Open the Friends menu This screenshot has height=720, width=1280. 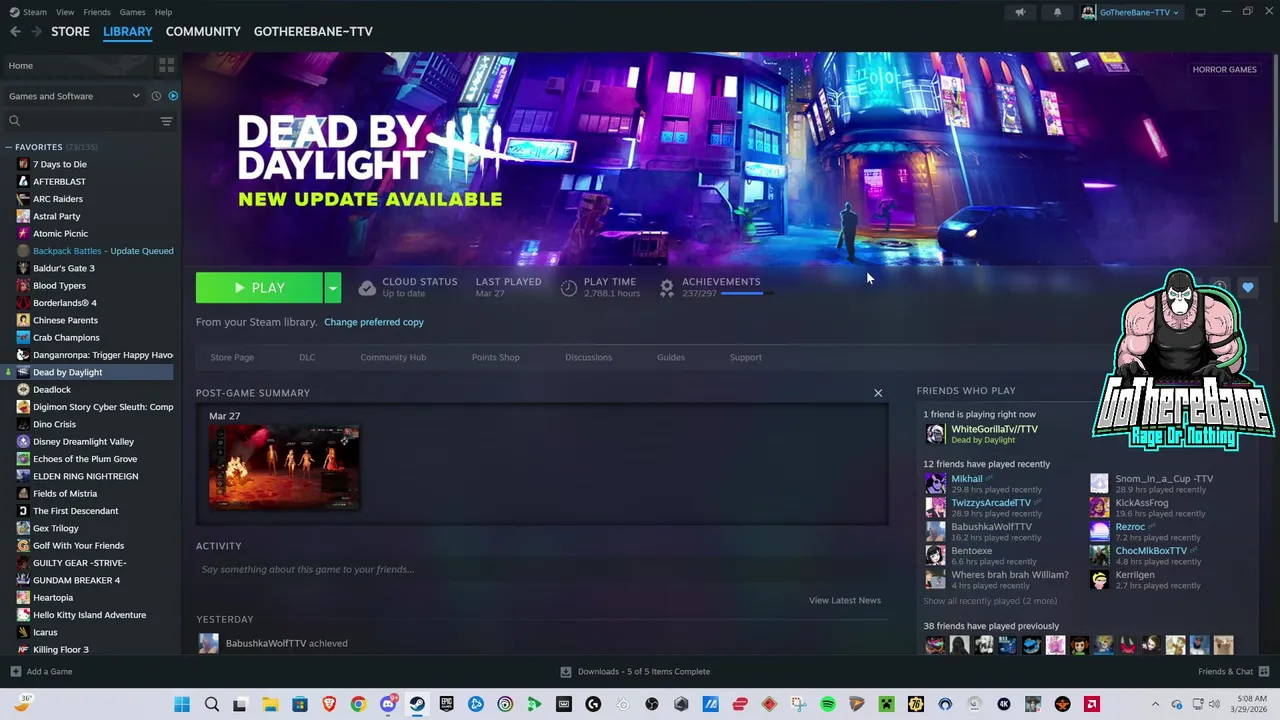click(x=97, y=12)
